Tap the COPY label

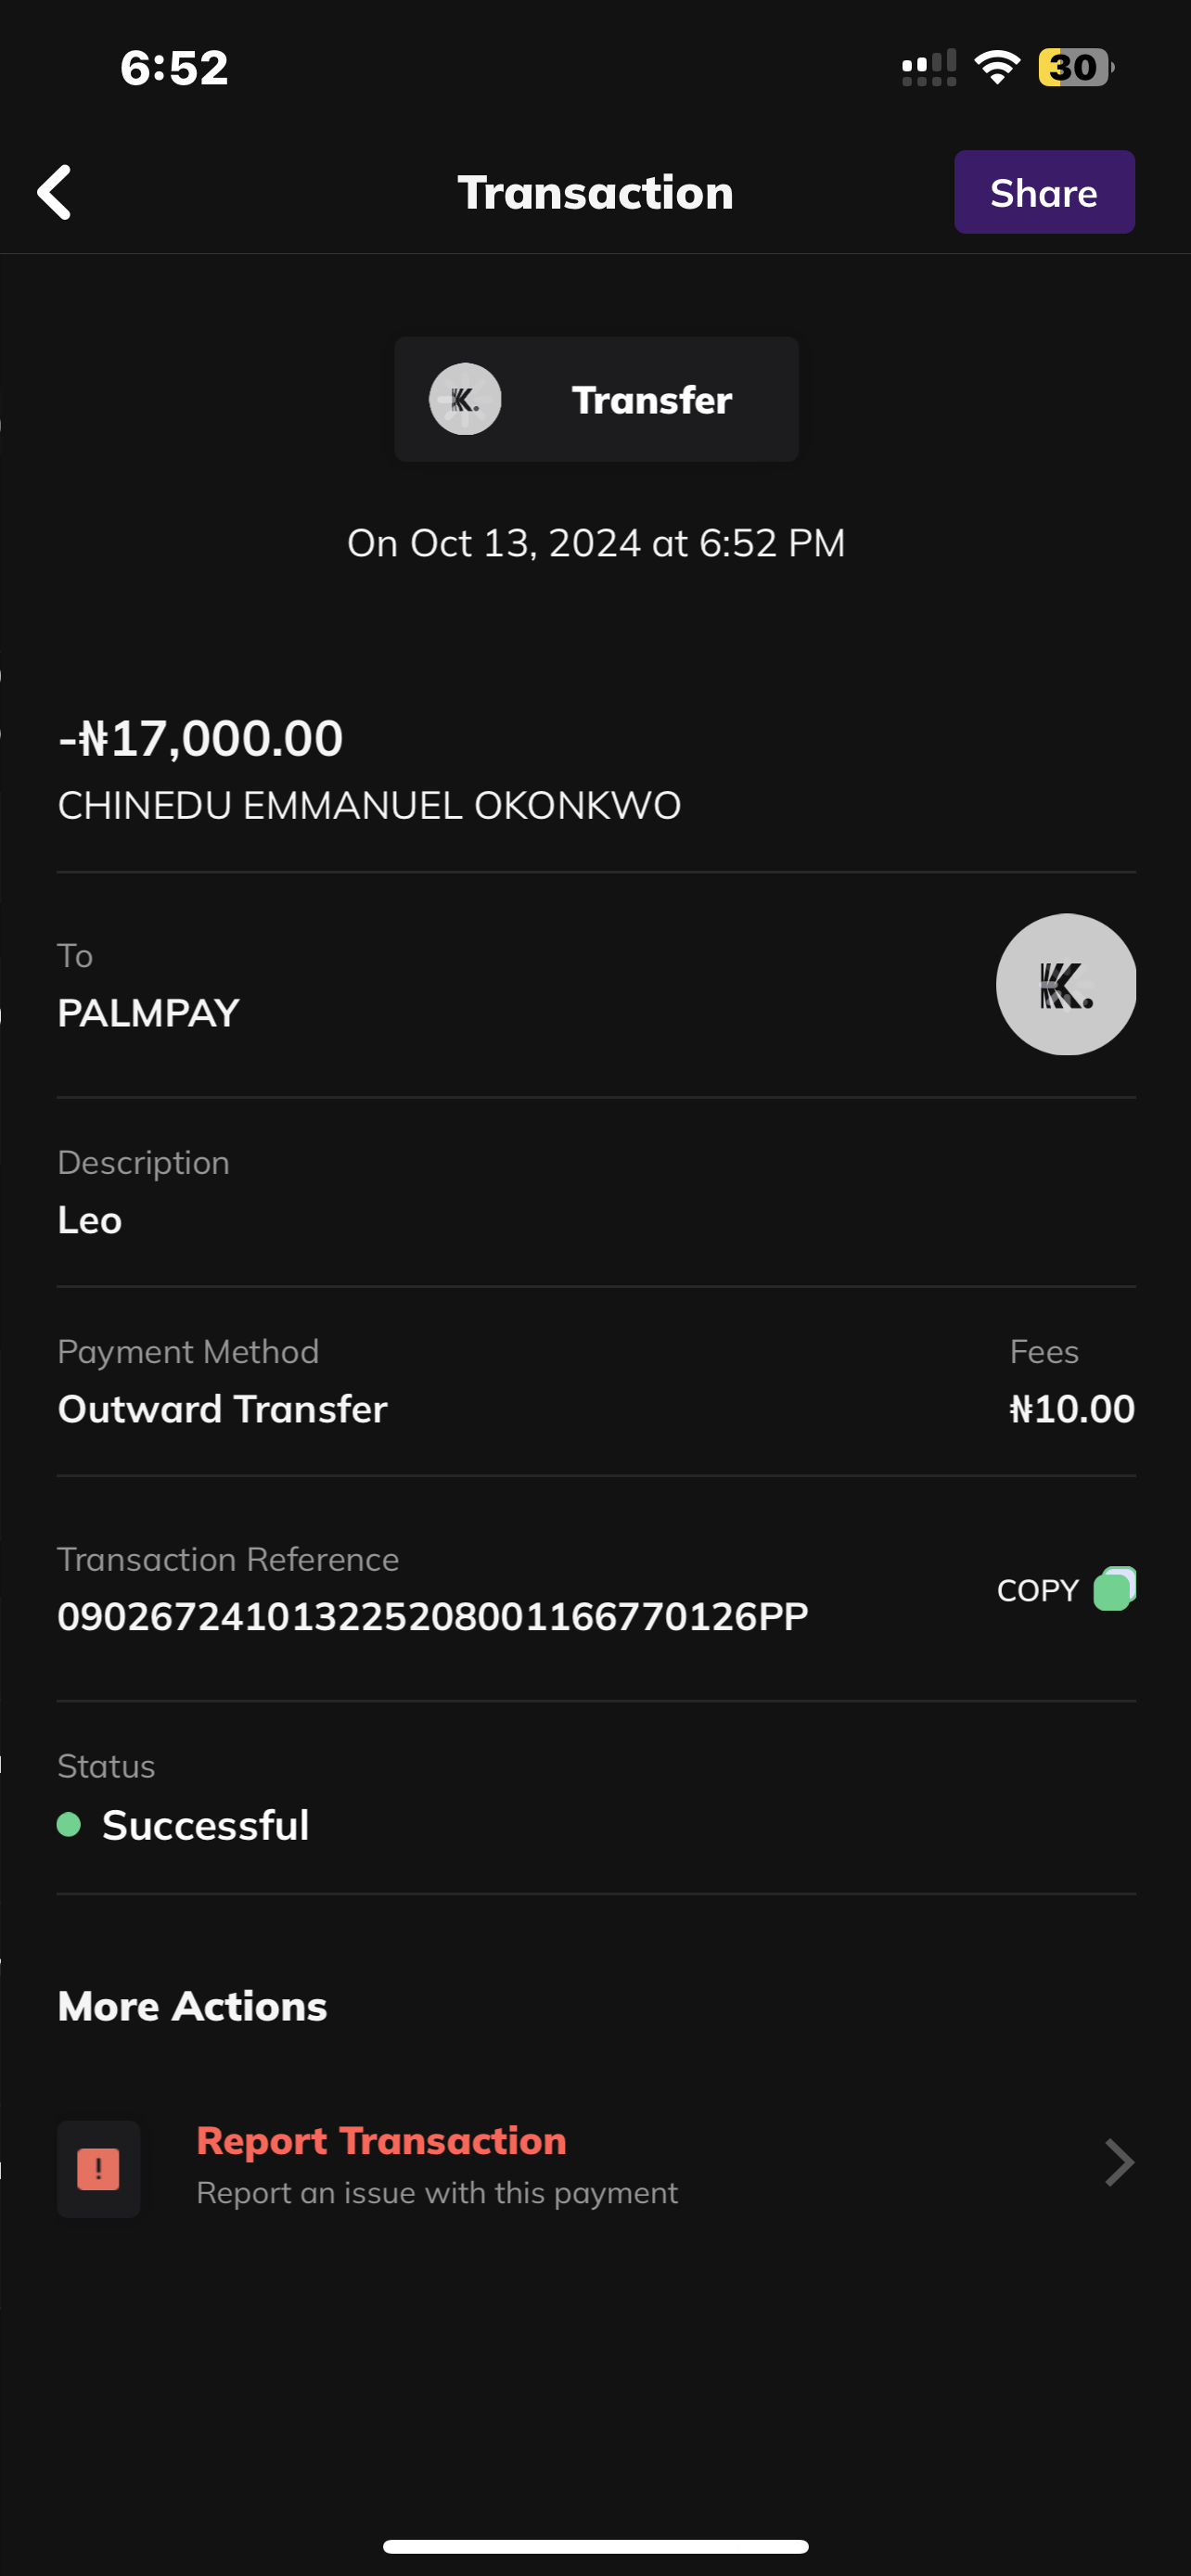1037,1590
